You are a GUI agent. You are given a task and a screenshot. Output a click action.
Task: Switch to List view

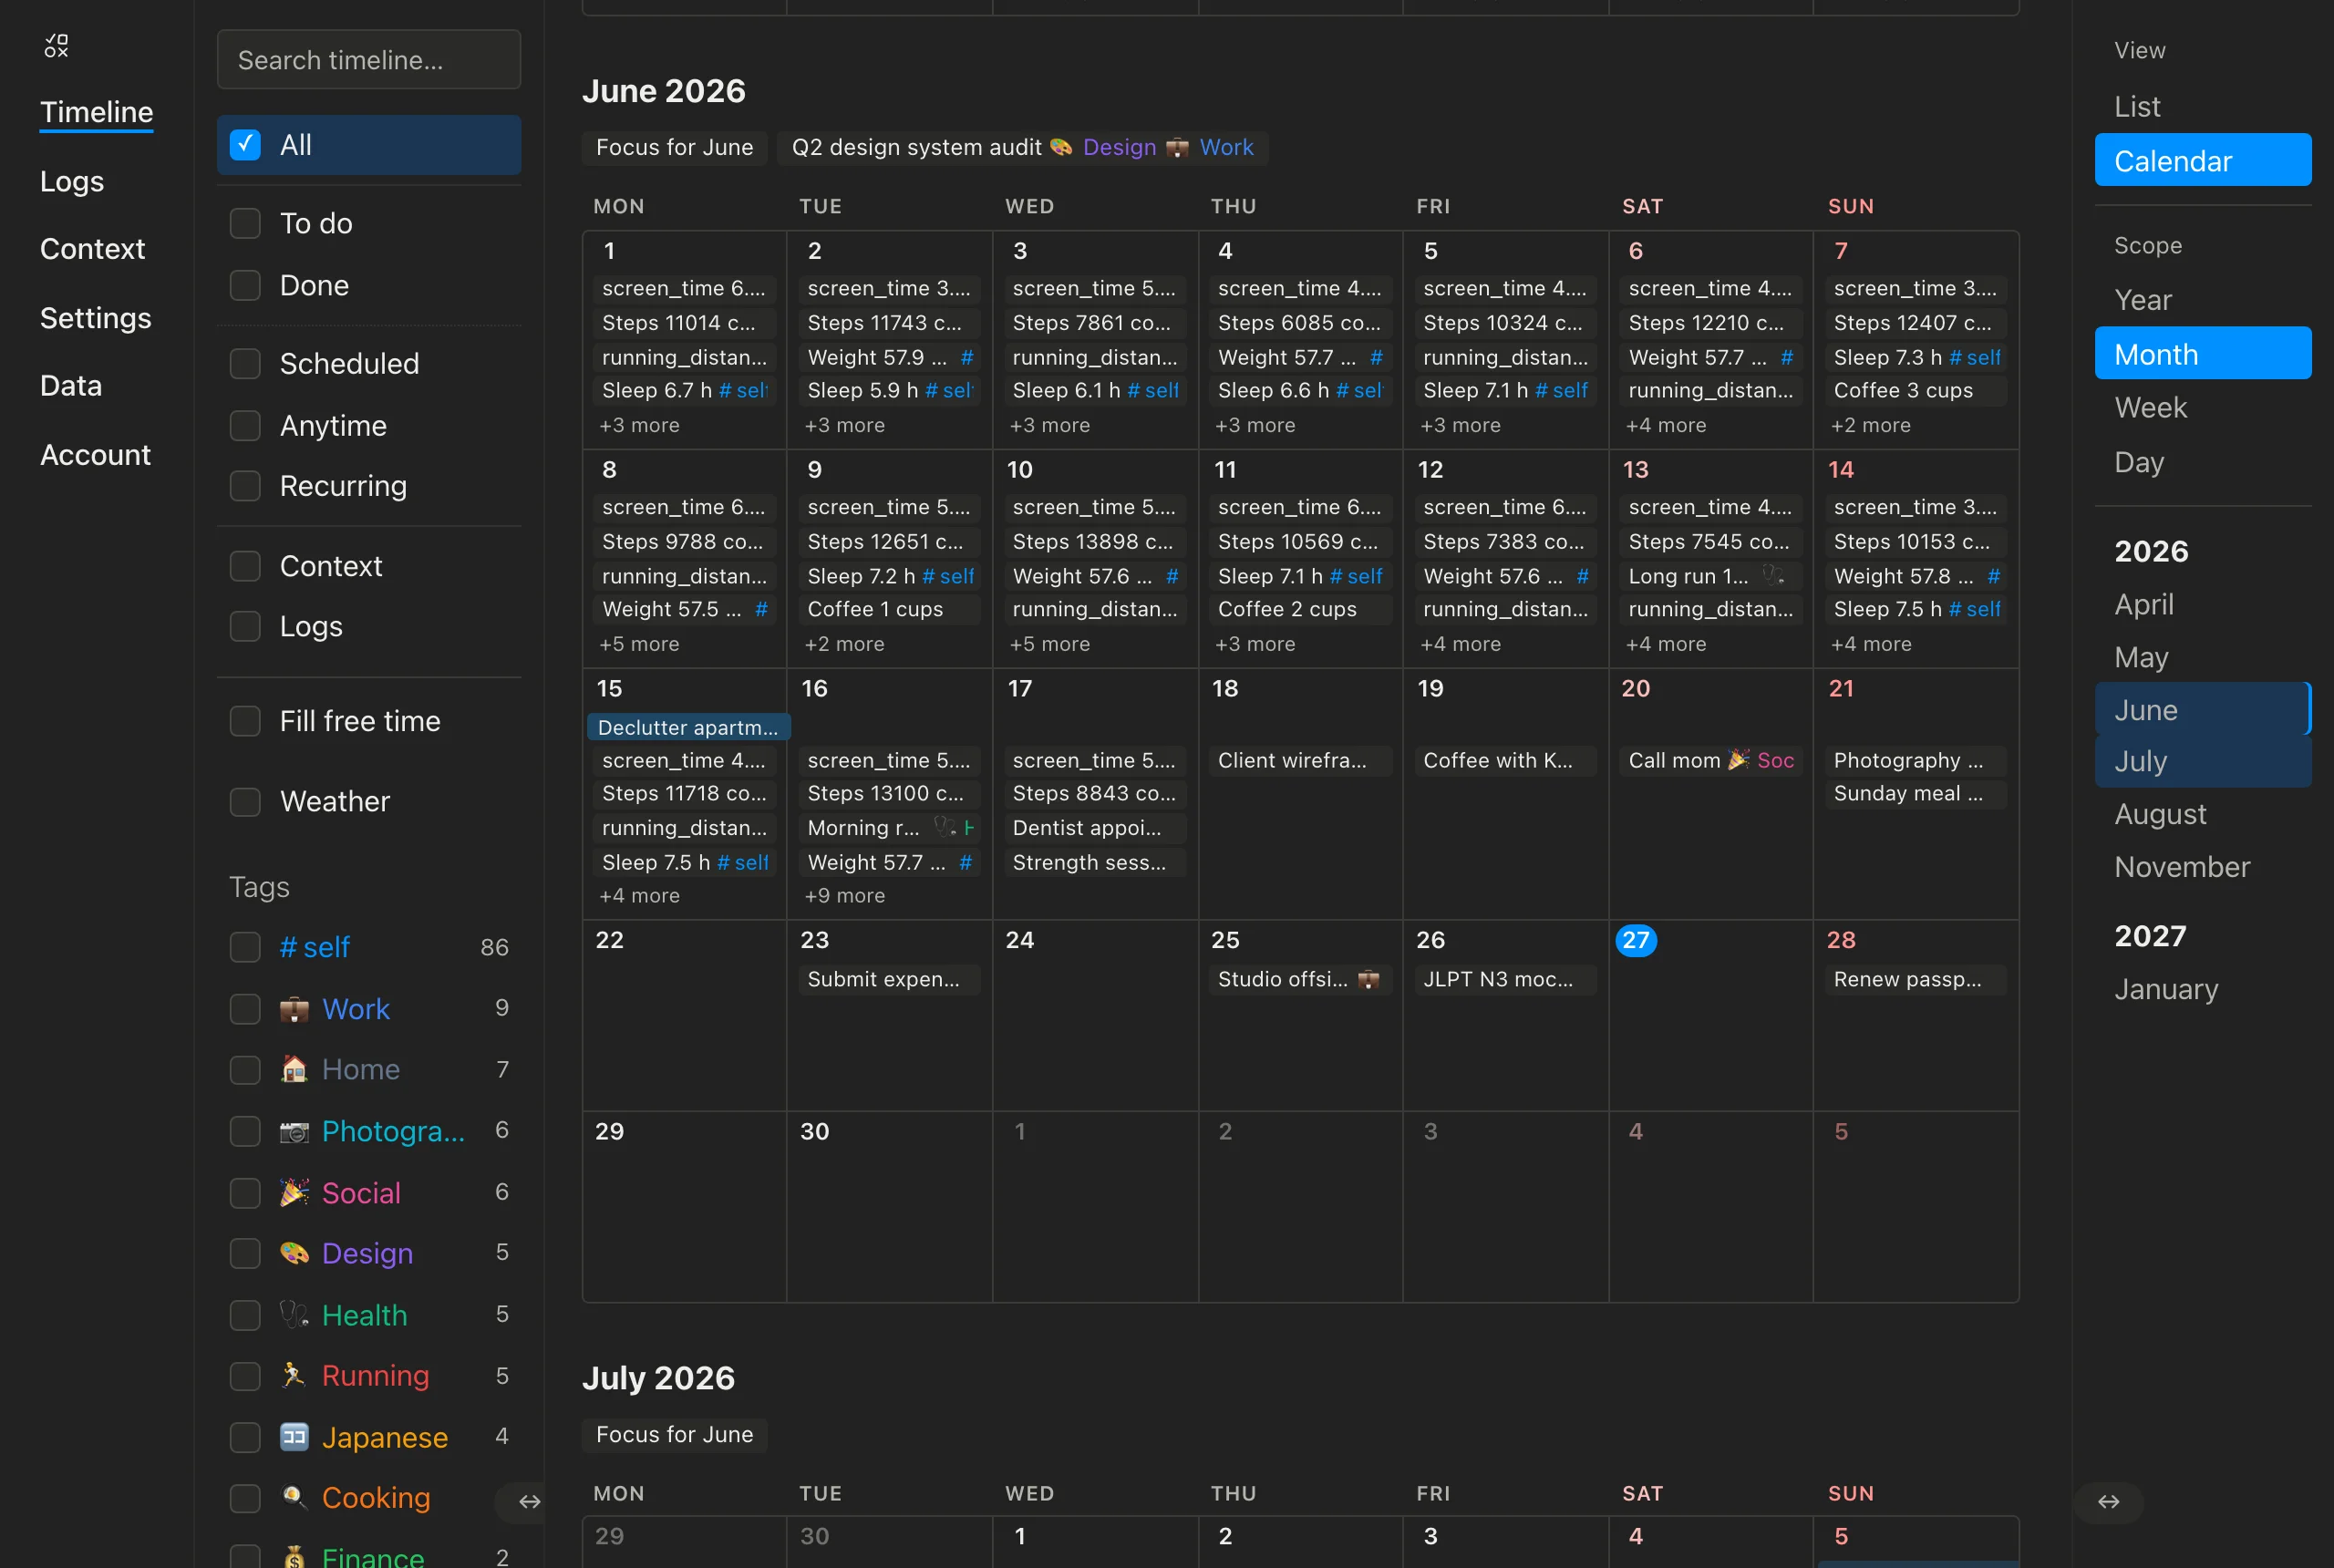2203,107
